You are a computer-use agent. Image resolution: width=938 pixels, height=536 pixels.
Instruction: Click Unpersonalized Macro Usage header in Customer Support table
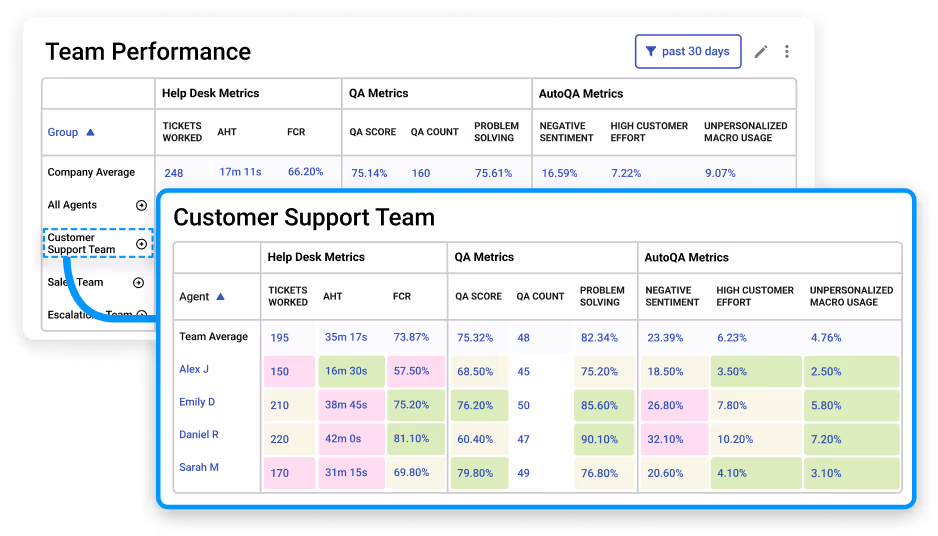click(x=851, y=296)
